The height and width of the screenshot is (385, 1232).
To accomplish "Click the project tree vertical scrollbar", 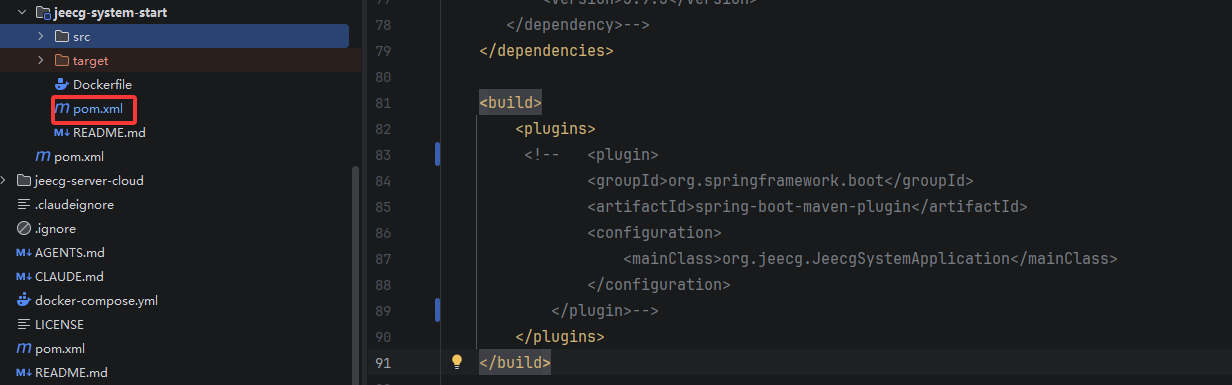I will coord(355,275).
